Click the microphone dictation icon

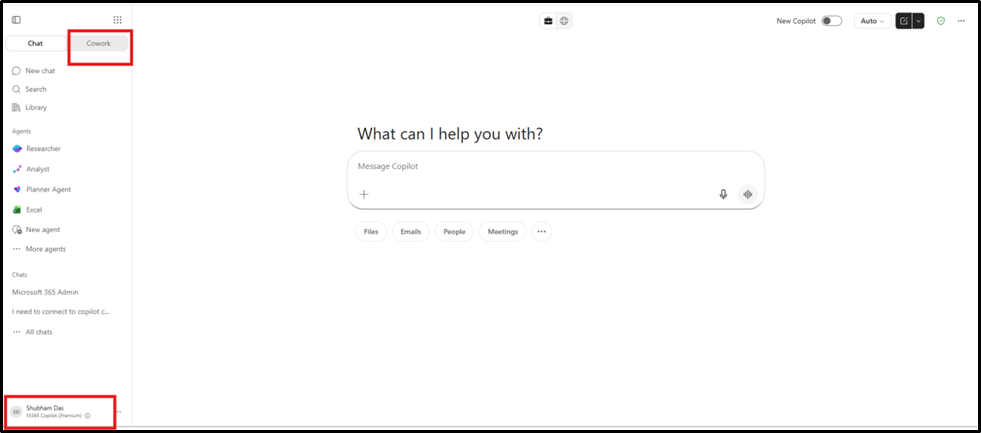[x=723, y=194]
